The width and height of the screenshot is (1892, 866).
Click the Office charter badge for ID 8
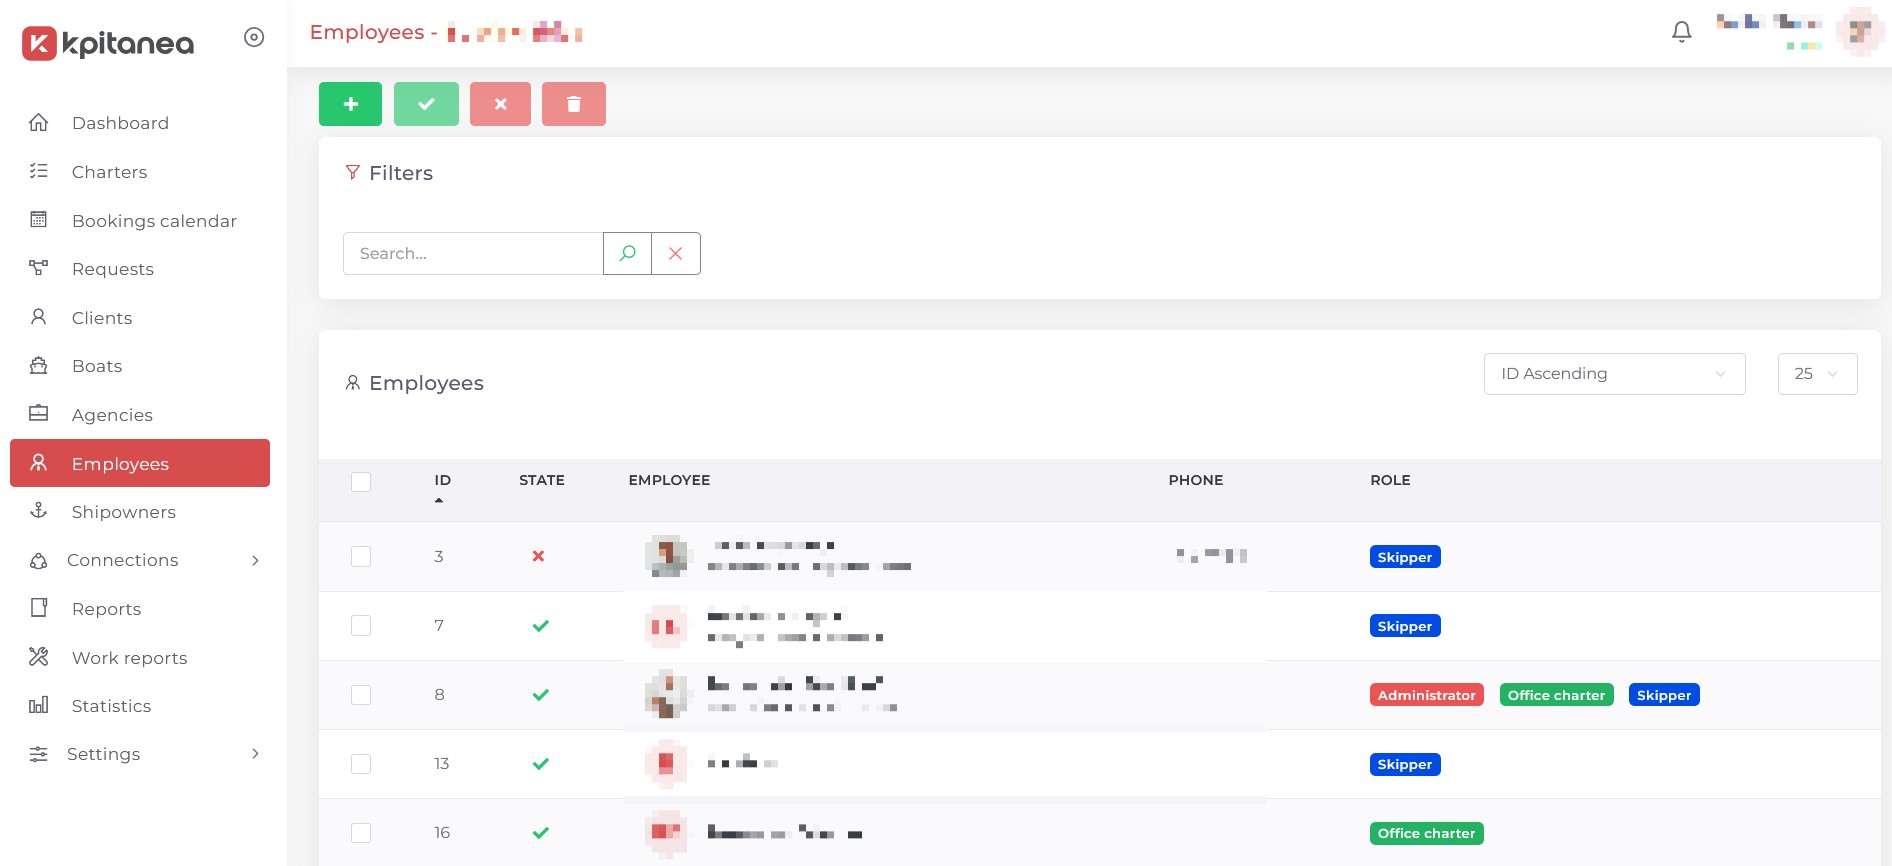[1556, 695]
